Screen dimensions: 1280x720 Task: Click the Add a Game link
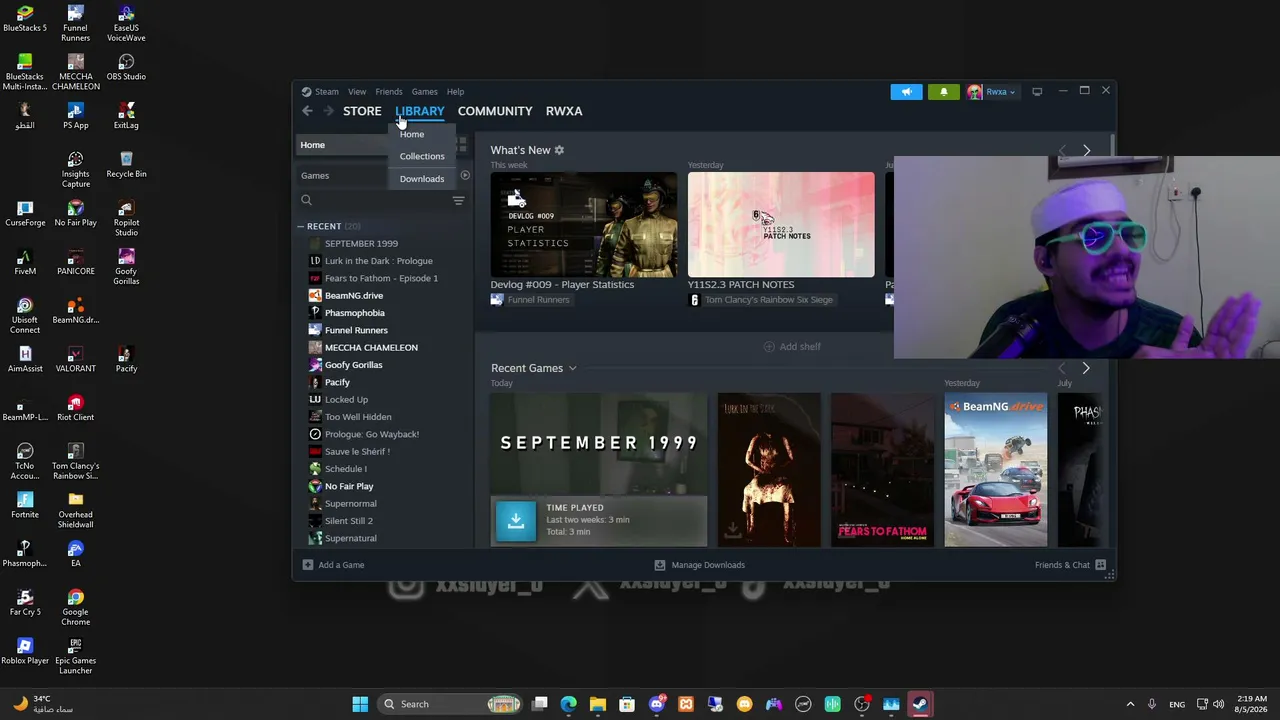tap(341, 565)
